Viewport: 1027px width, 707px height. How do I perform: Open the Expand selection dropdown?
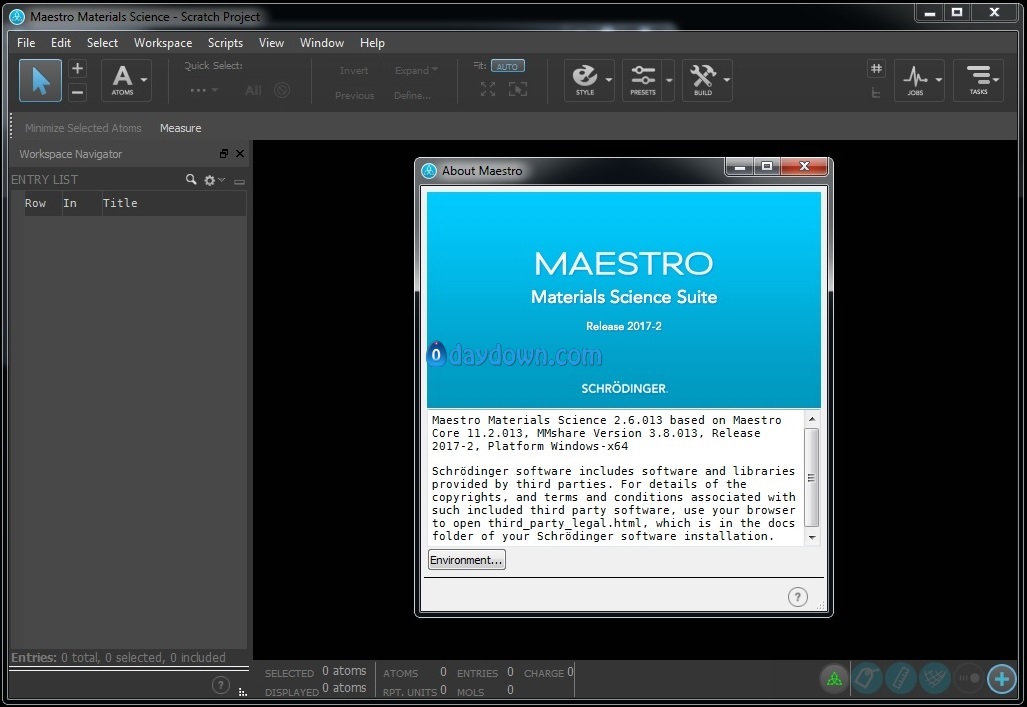(416, 70)
